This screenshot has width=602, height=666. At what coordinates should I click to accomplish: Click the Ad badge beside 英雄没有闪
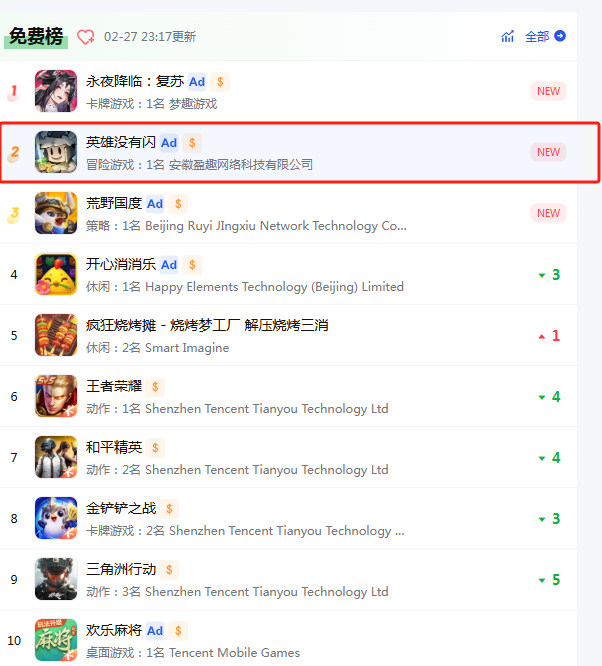[x=169, y=143]
